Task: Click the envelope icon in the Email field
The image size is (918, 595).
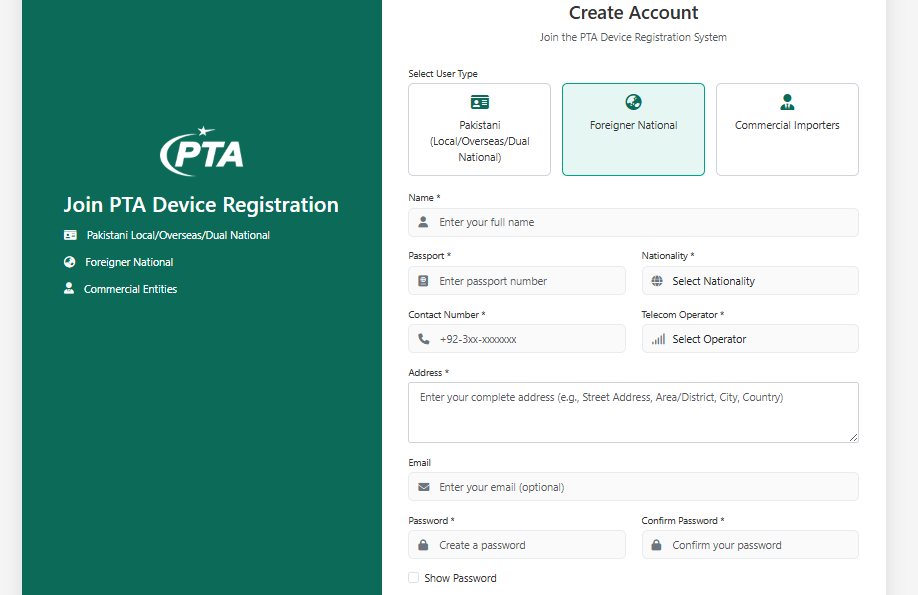Action: tap(424, 487)
